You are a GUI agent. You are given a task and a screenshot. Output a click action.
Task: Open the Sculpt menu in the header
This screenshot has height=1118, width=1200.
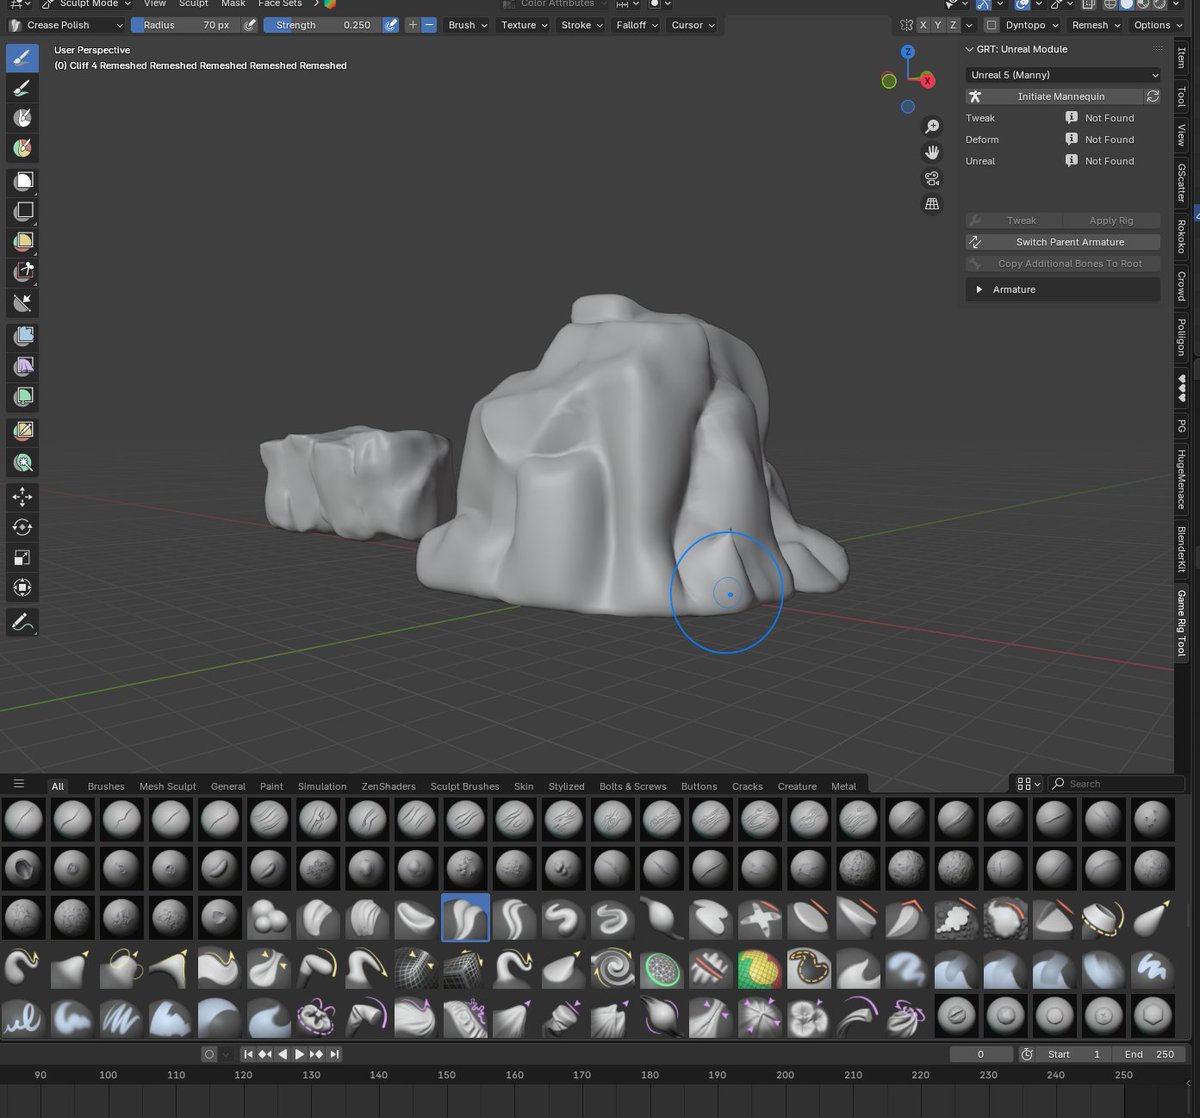193,4
